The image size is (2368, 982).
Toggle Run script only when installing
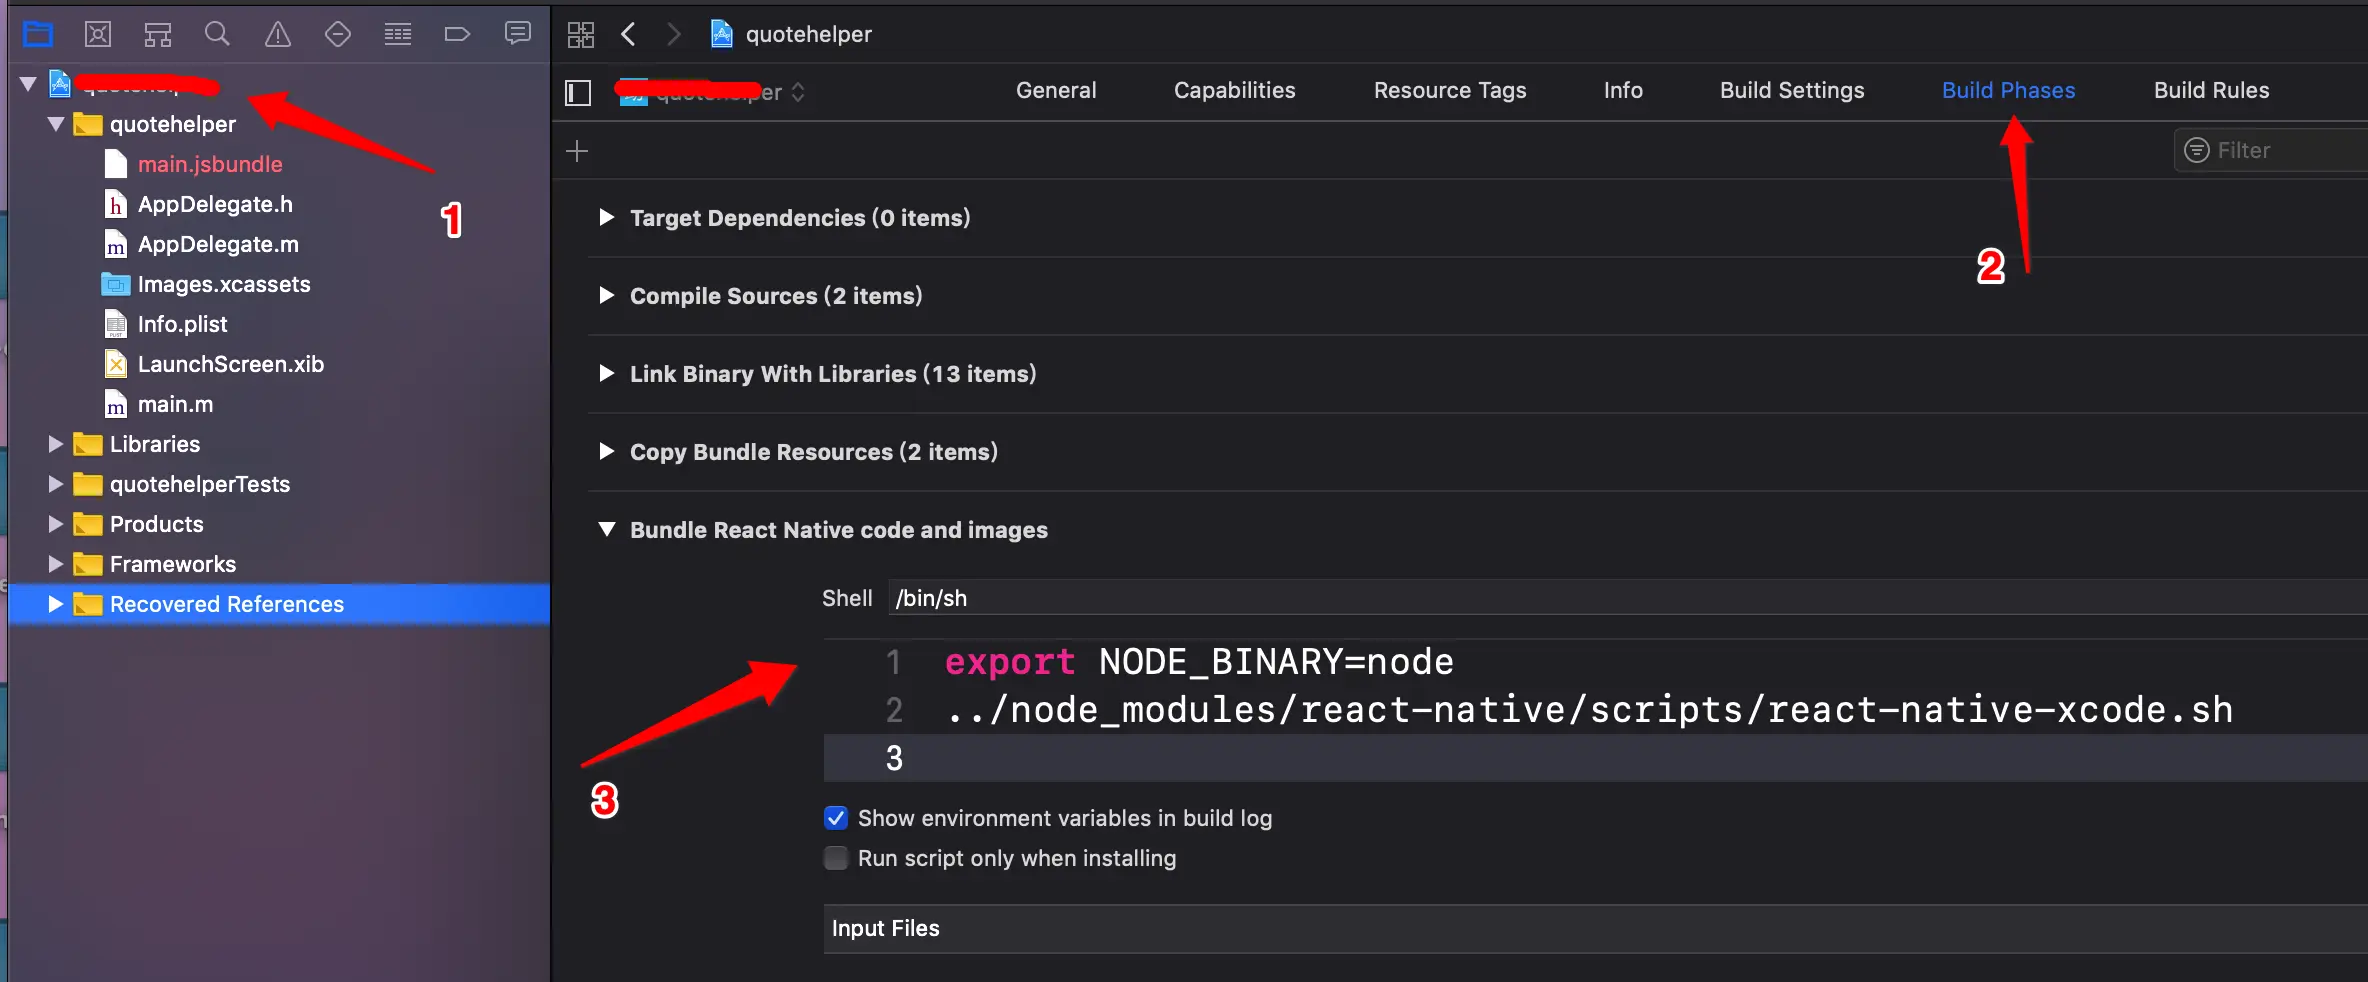pos(836,858)
